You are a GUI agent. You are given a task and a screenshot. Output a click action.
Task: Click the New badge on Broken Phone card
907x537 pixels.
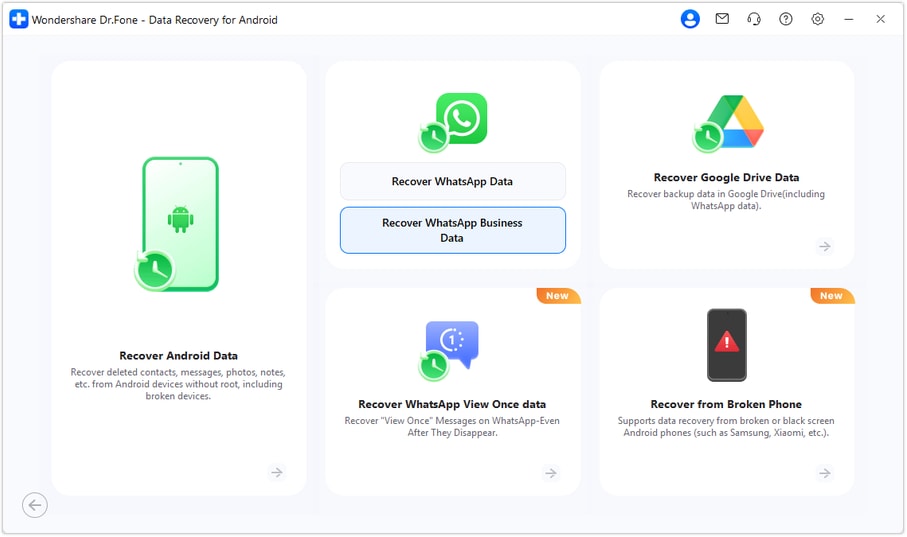pyautogui.click(x=832, y=296)
